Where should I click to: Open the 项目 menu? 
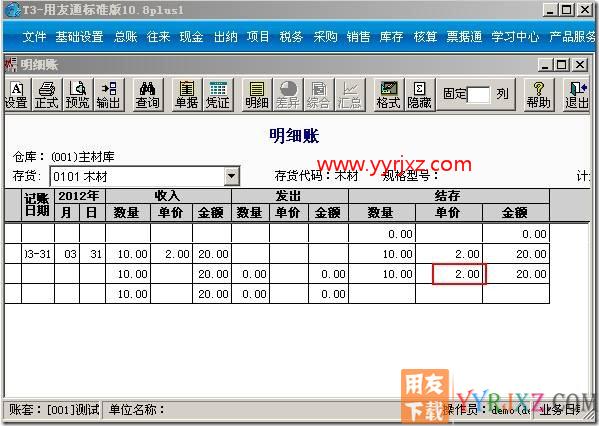(x=258, y=37)
